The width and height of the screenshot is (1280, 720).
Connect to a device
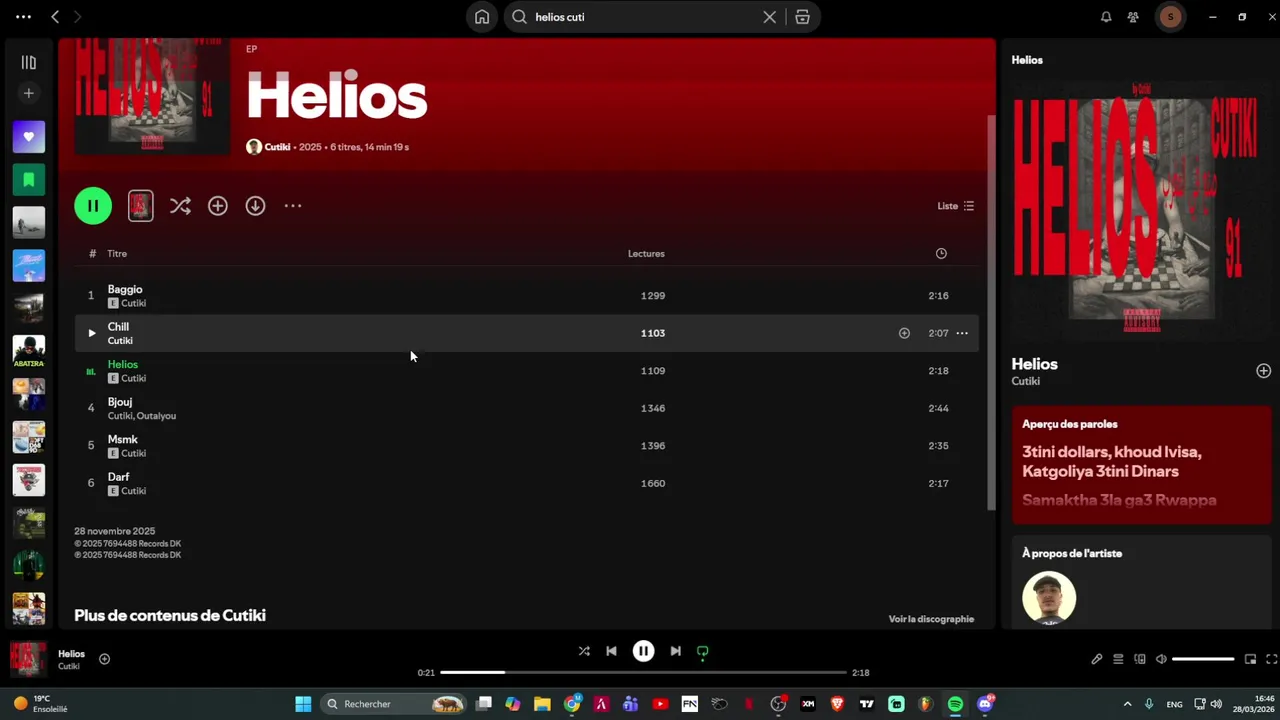click(1140, 659)
